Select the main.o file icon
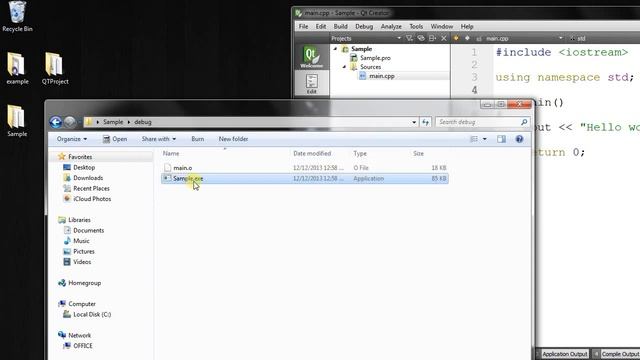The image size is (640, 360). pyautogui.click(x=167, y=167)
